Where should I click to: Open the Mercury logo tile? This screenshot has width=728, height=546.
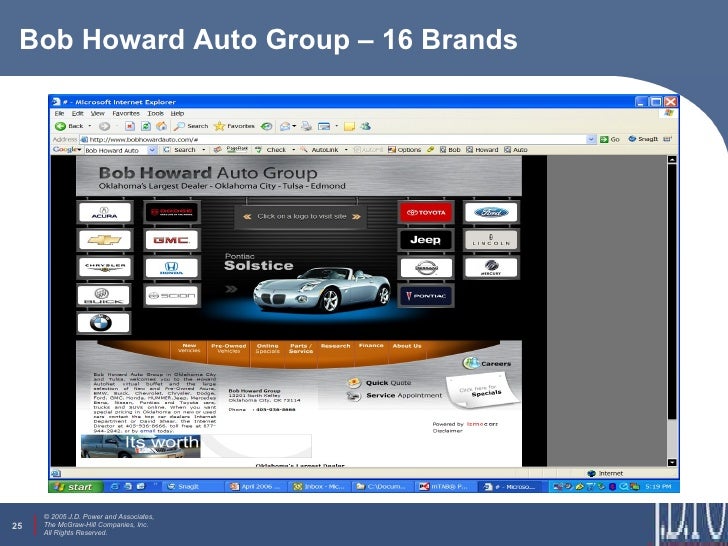(491, 268)
